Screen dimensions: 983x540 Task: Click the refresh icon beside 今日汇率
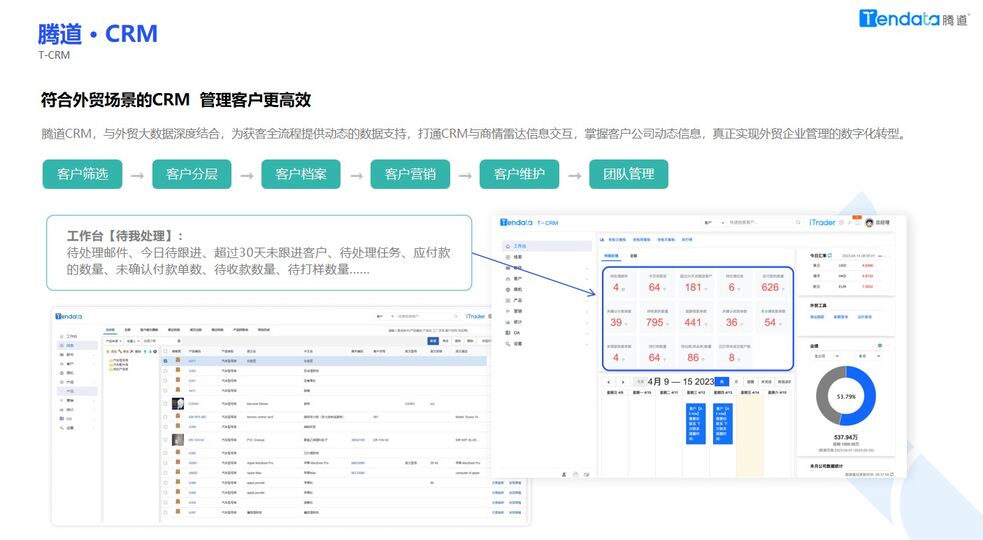tap(830, 256)
